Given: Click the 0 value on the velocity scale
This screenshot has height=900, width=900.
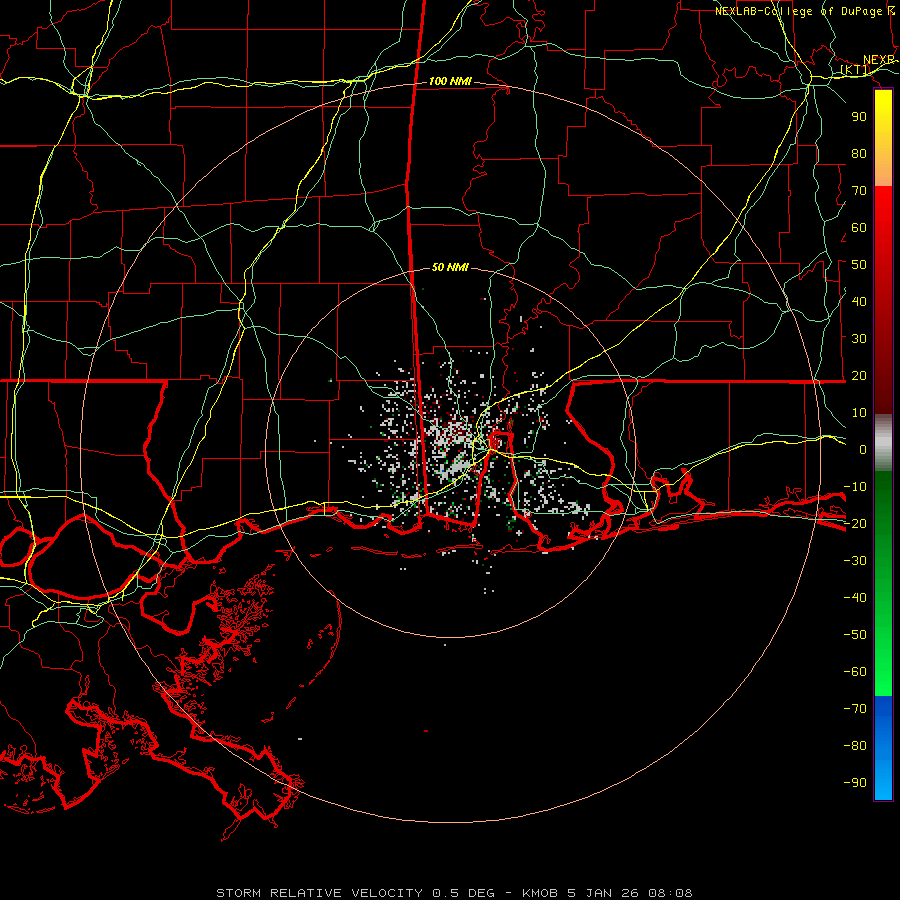Looking at the screenshot, I should click(x=863, y=450).
